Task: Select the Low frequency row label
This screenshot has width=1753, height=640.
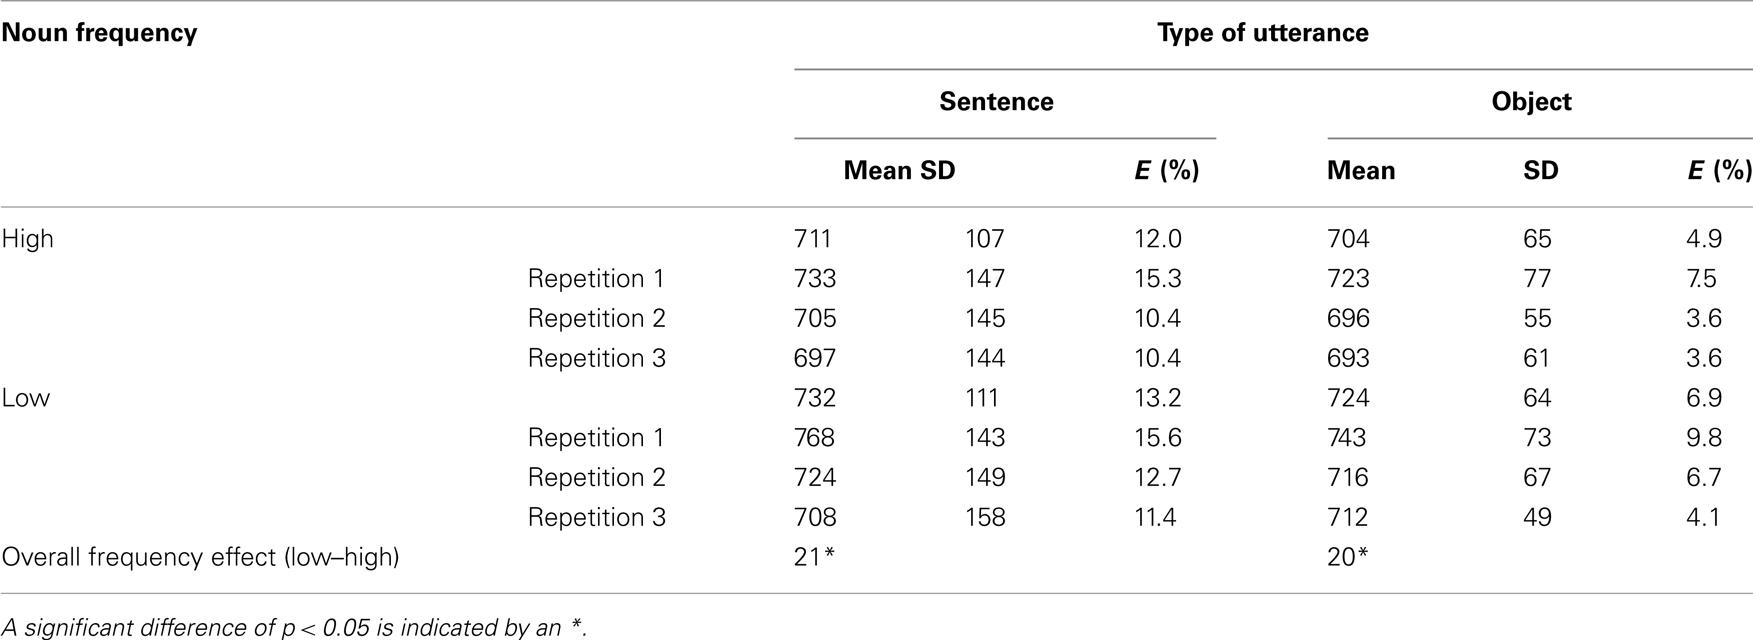Action: pos(26,398)
